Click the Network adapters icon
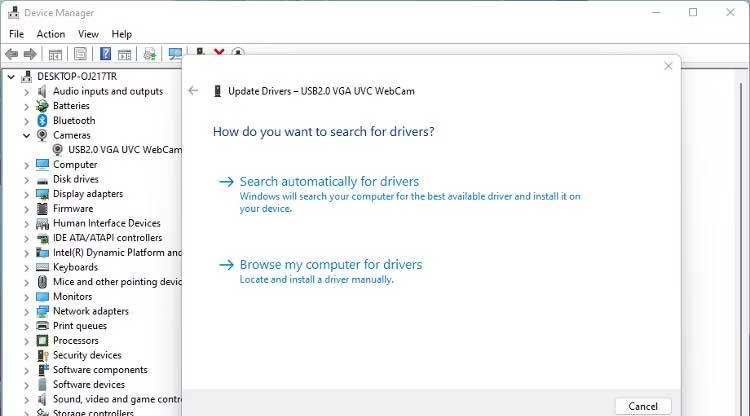 42,311
